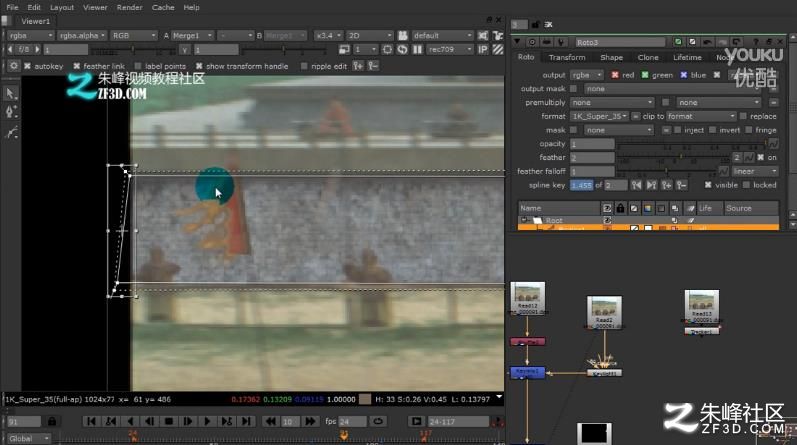Go to the first frame

click(91, 422)
